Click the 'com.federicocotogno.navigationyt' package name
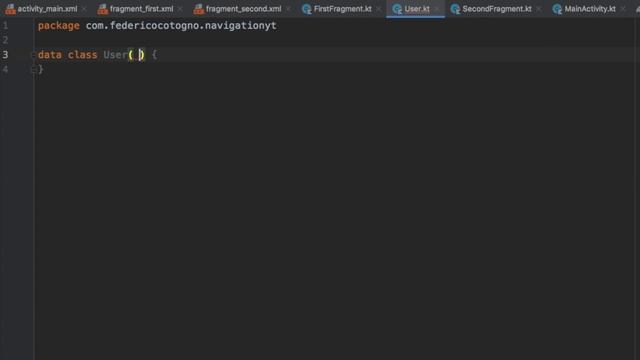Image resolution: width=640 pixels, height=360 pixels. (x=181, y=26)
